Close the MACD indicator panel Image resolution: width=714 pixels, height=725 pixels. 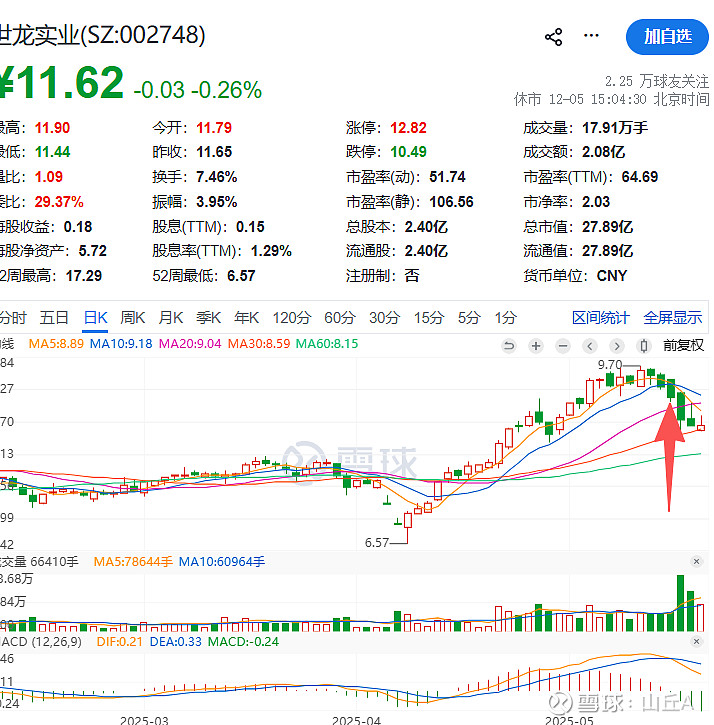696,641
